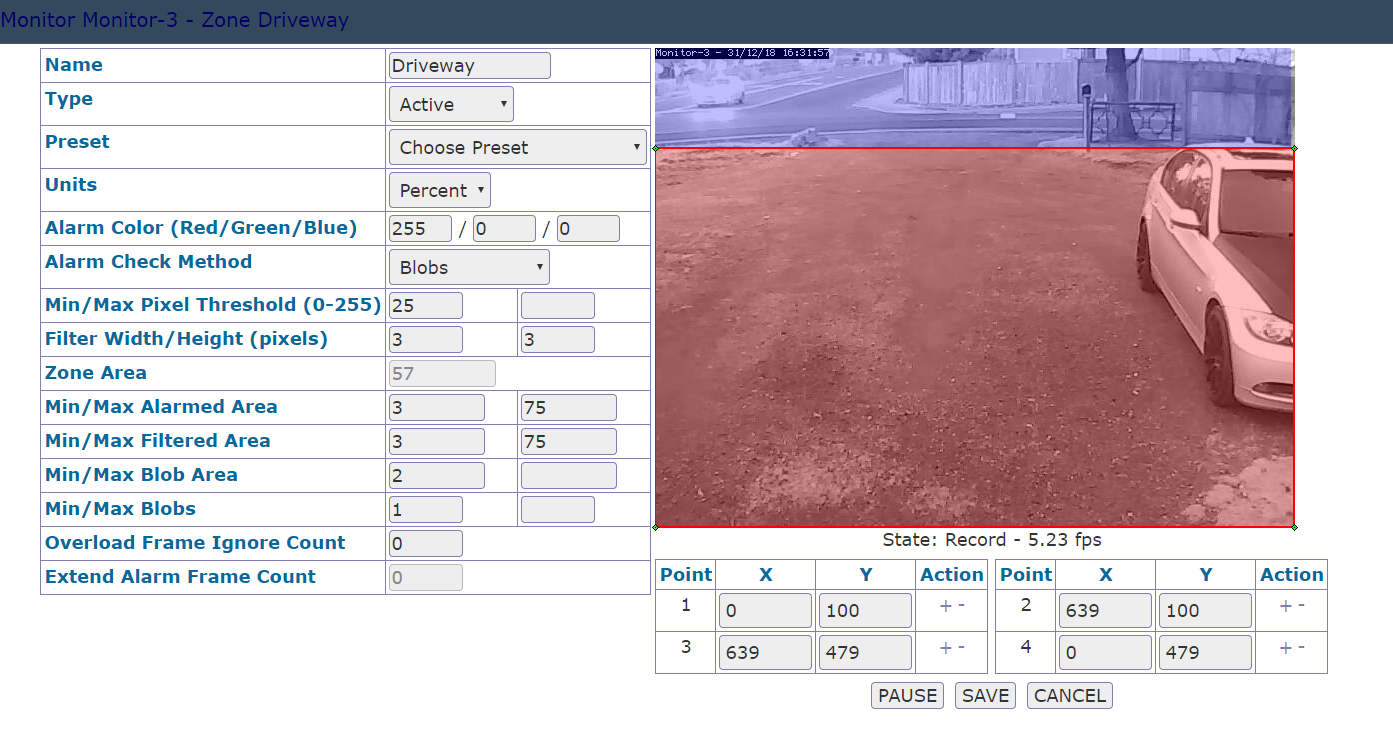Expand the Choose Preset dropdown
Screen dimensions: 1393x742
coord(517,147)
